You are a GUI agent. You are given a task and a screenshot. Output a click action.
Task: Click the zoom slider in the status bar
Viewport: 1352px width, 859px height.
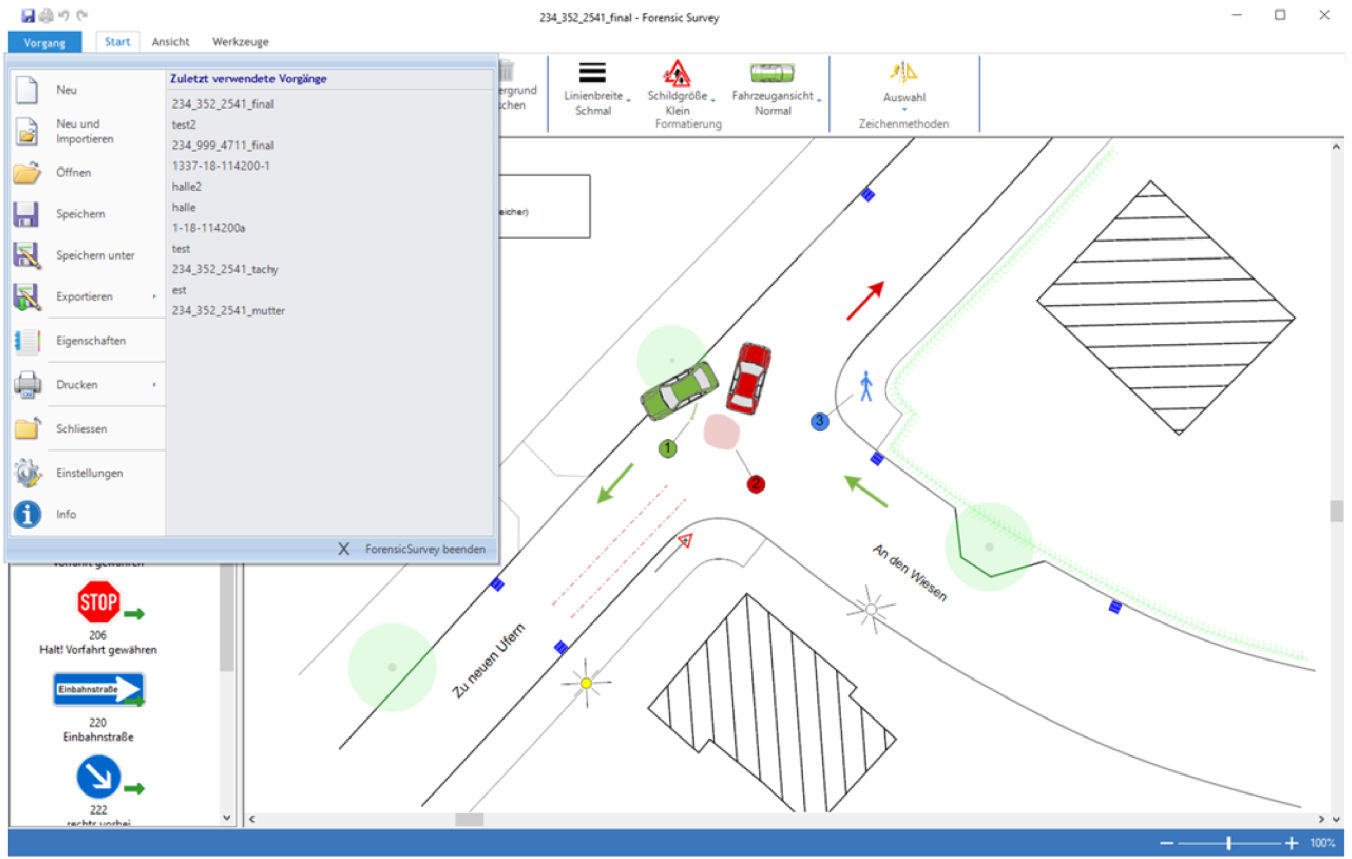tap(1228, 843)
